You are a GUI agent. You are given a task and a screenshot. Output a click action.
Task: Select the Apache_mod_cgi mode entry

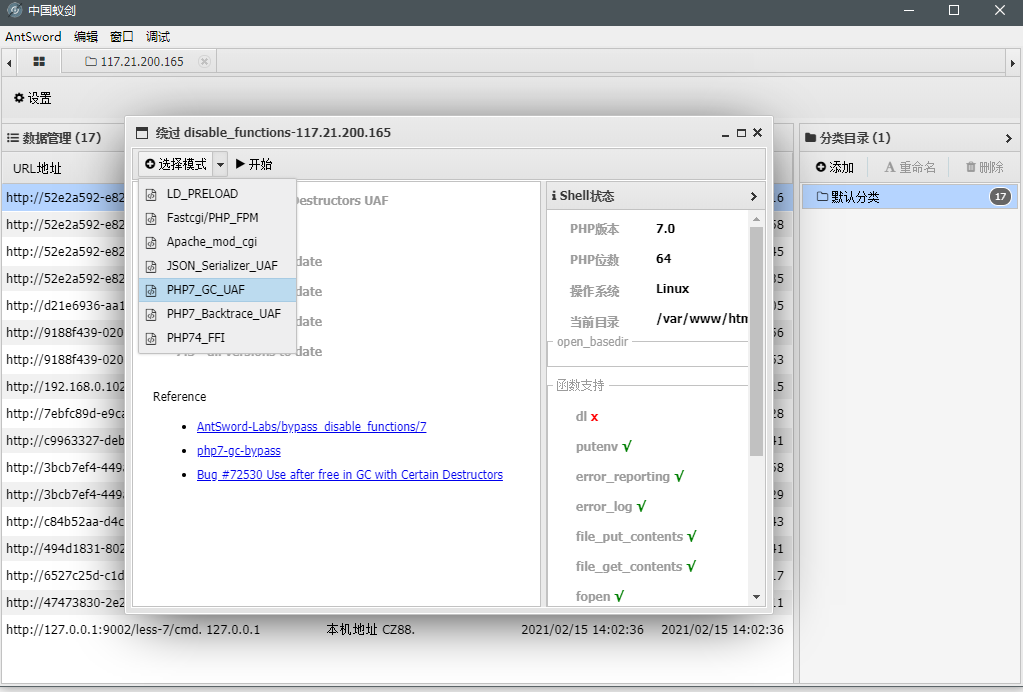click(x=211, y=242)
